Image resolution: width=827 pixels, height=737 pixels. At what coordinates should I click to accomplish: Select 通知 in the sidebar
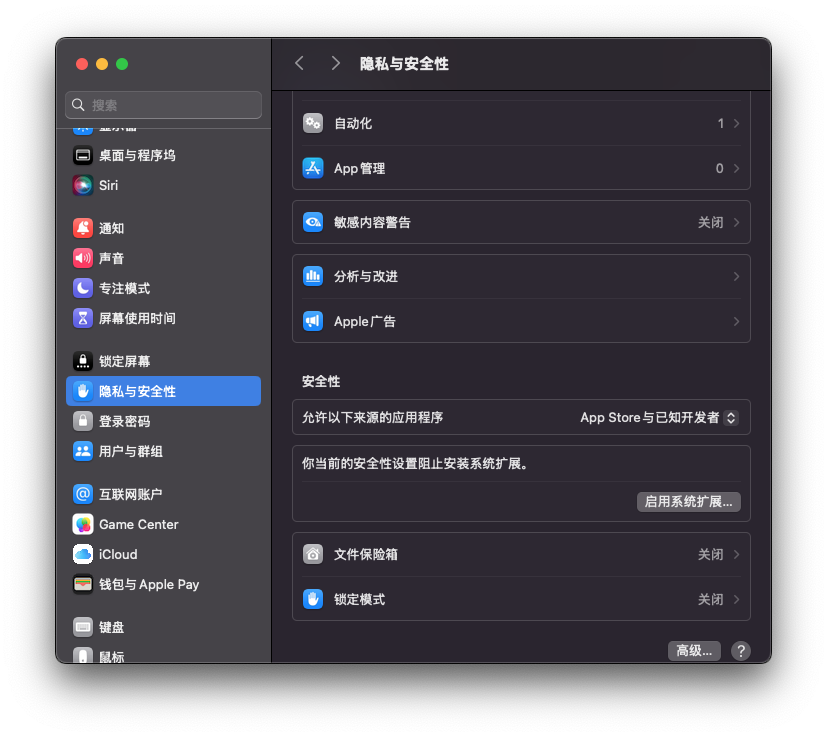coord(111,228)
